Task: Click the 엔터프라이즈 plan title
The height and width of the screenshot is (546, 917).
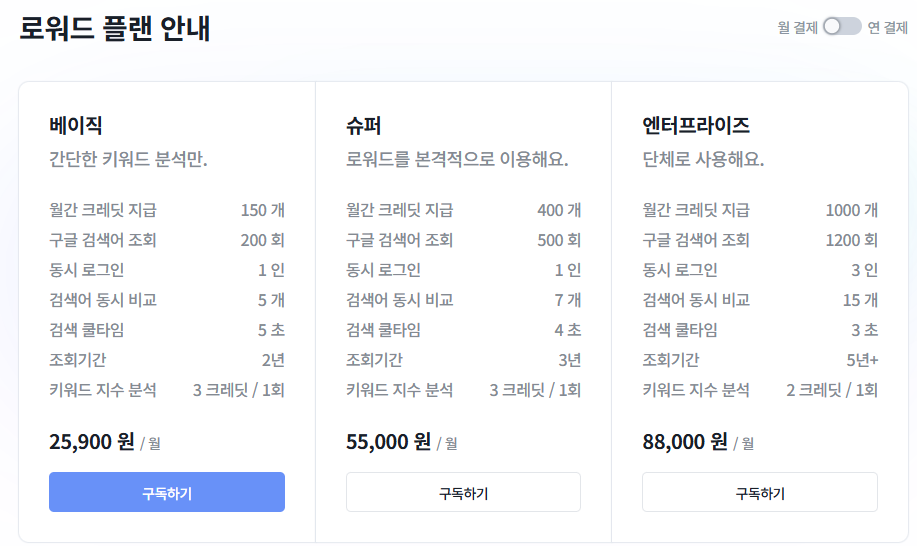Action: 696,125
